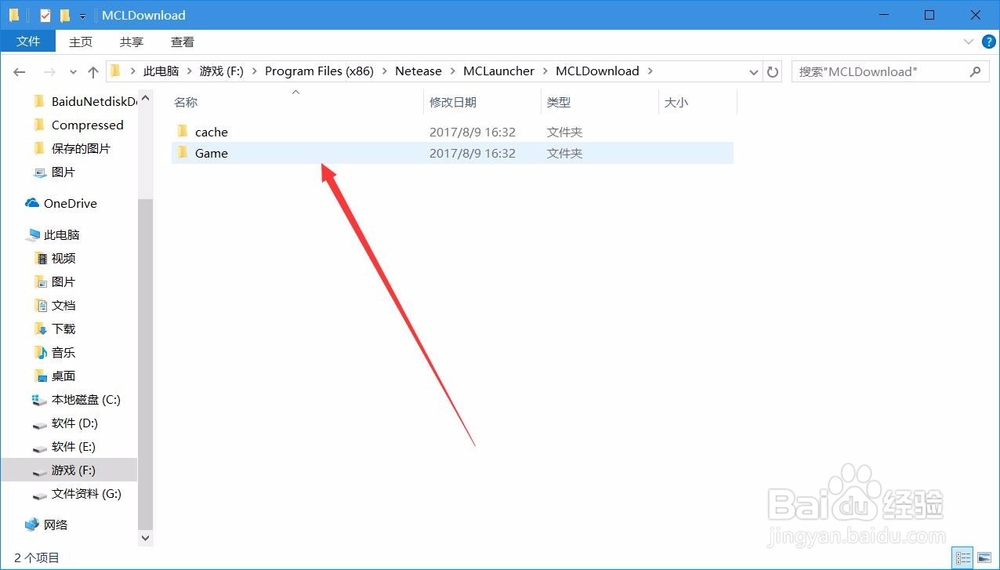Open customize quick access toolbar dropdown

coord(82,16)
